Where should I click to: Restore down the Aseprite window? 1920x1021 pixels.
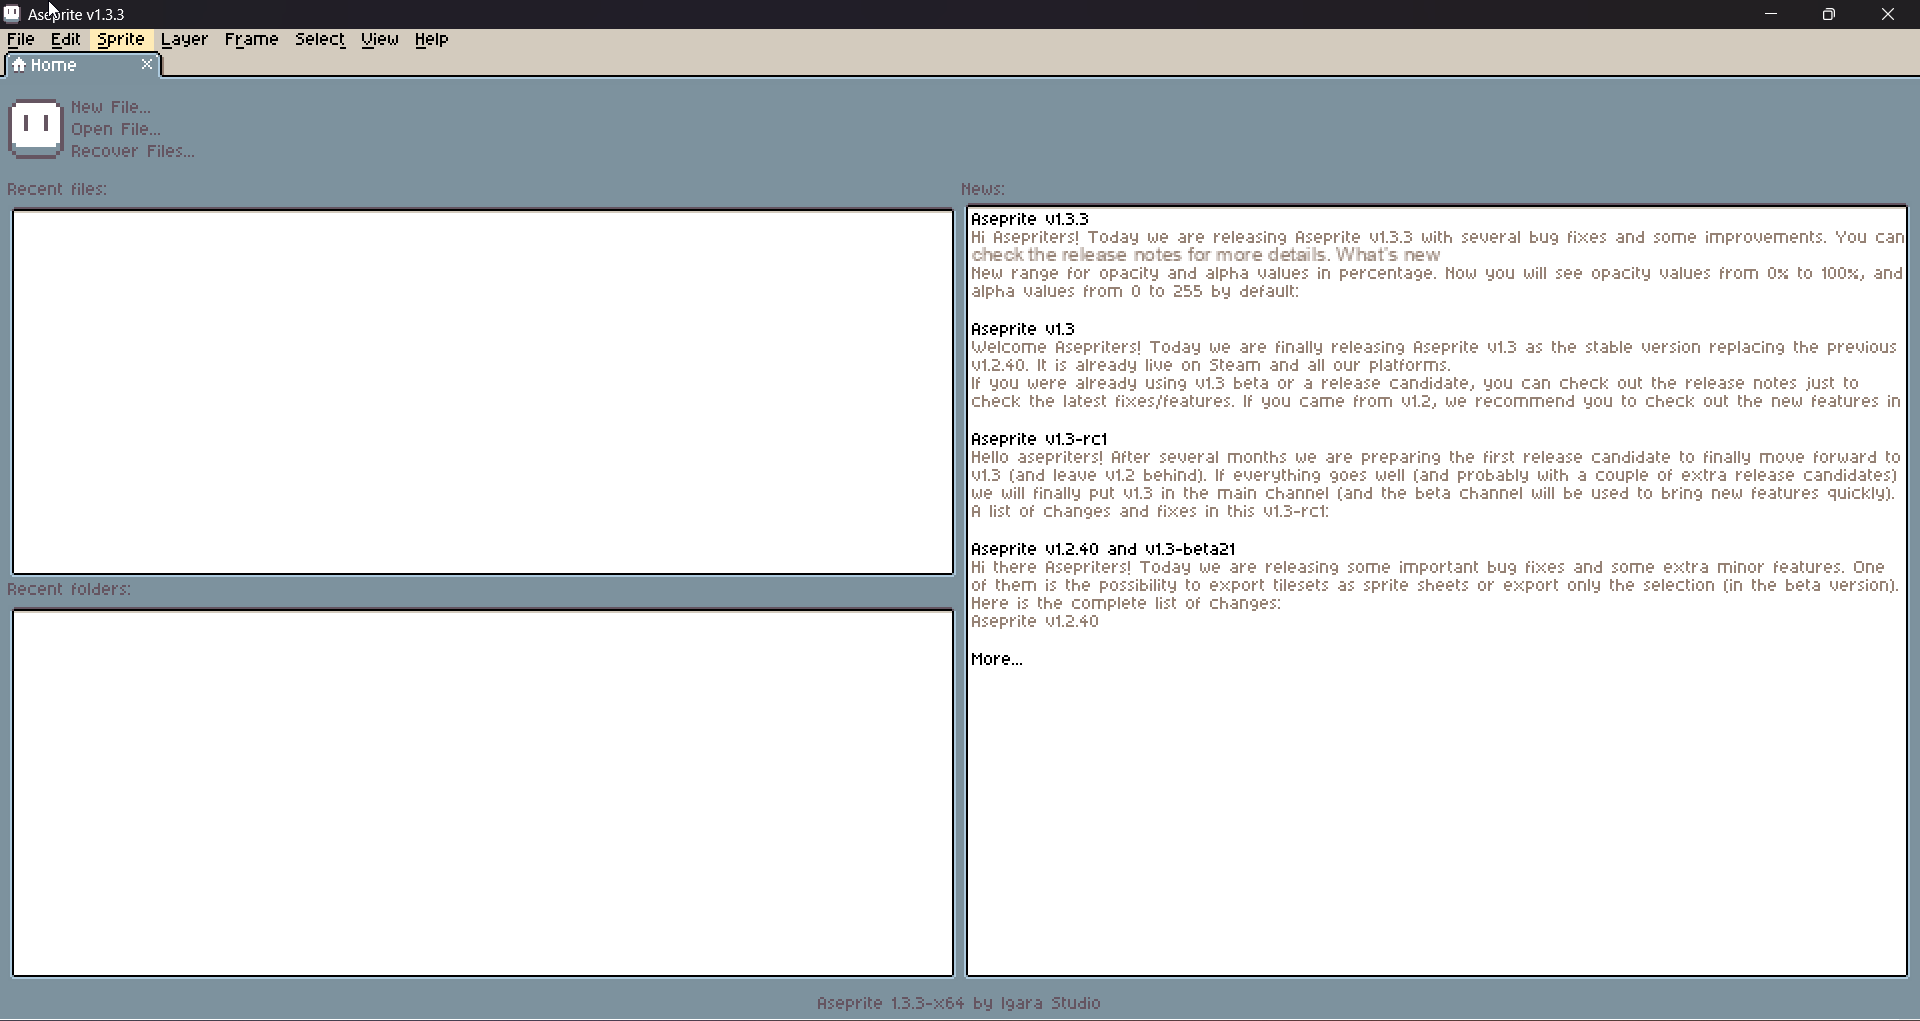click(1829, 14)
